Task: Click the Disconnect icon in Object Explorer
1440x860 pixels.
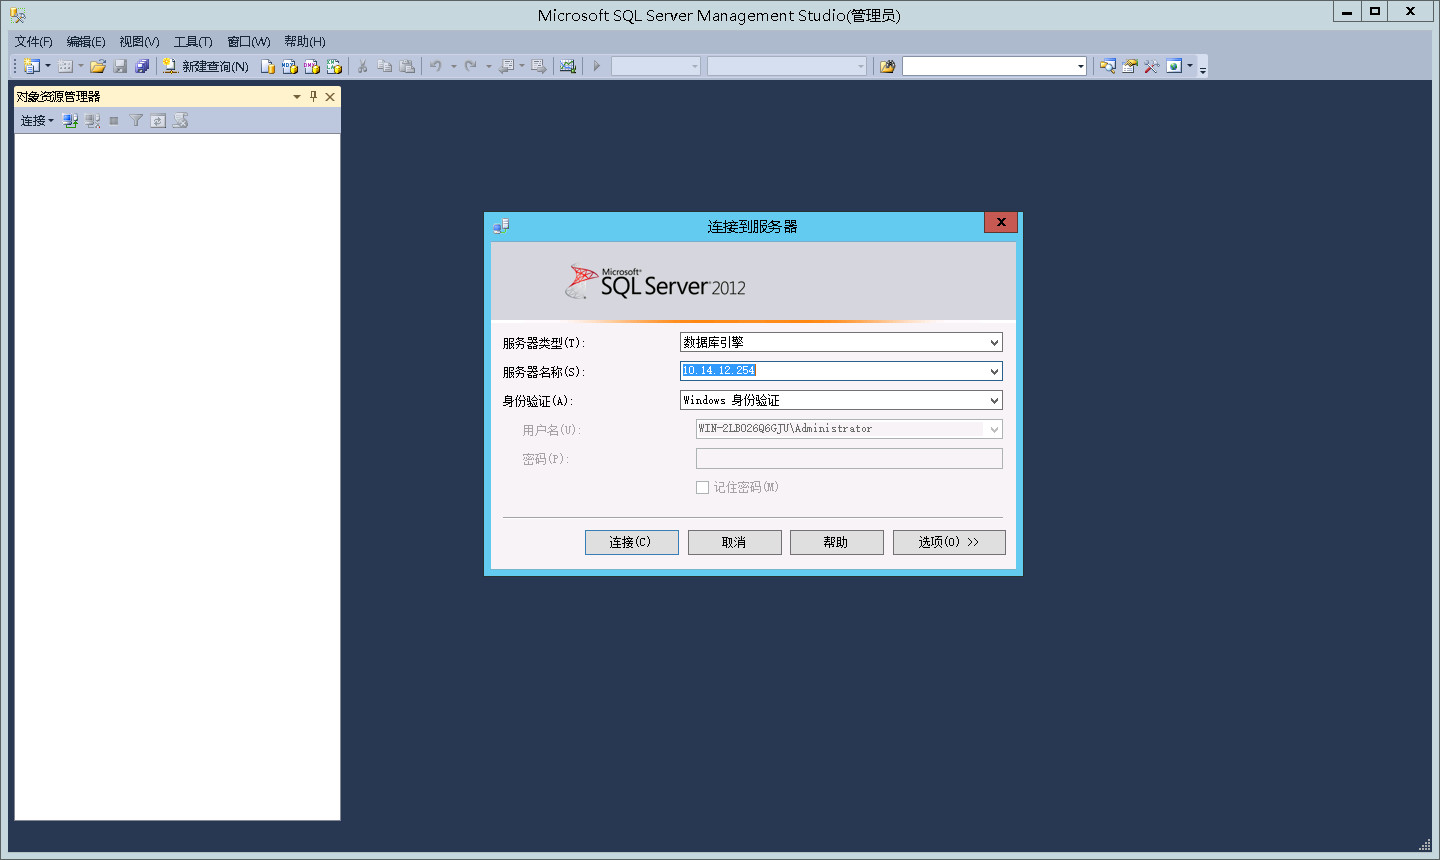Action: [92, 120]
